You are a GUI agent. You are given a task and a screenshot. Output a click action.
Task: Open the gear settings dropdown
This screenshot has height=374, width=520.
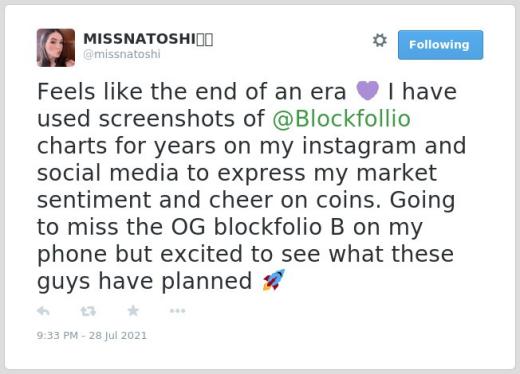pos(380,40)
